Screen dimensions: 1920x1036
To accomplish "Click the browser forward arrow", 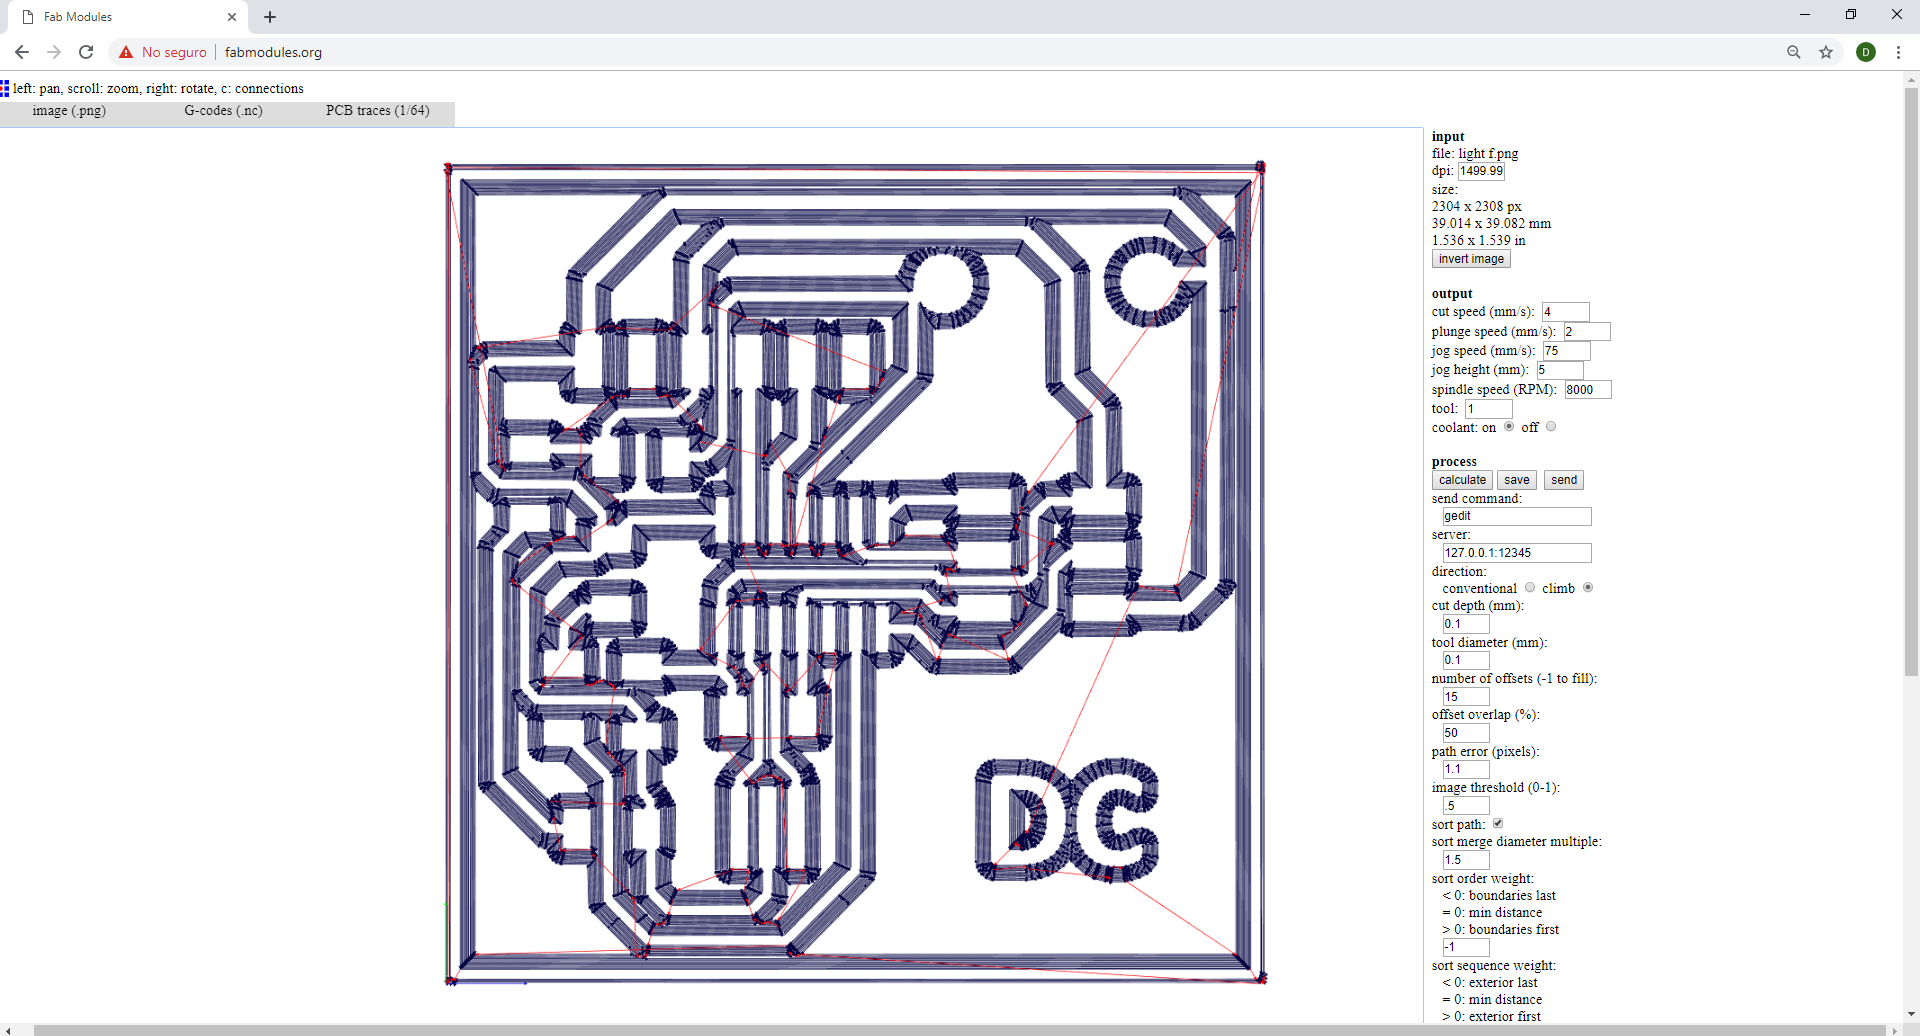I will tap(54, 52).
